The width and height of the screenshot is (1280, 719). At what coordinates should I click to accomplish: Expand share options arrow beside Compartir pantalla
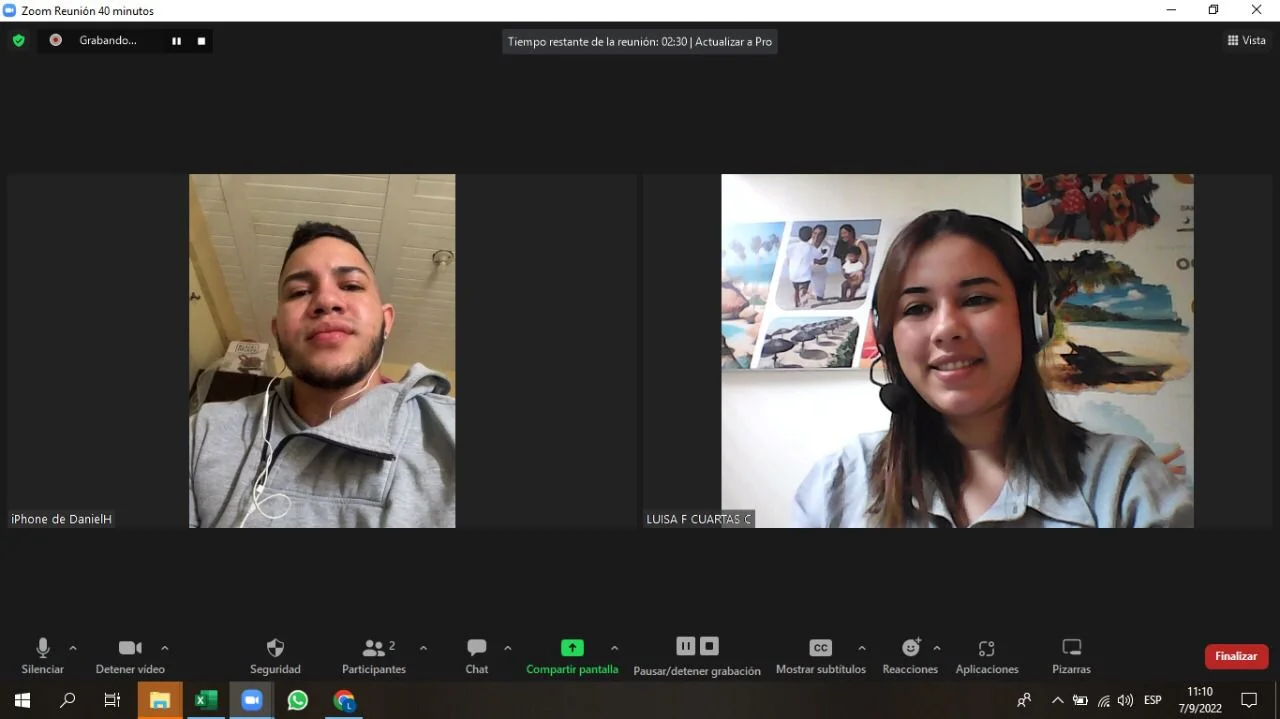pyautogui.click(x=615, y=648)
